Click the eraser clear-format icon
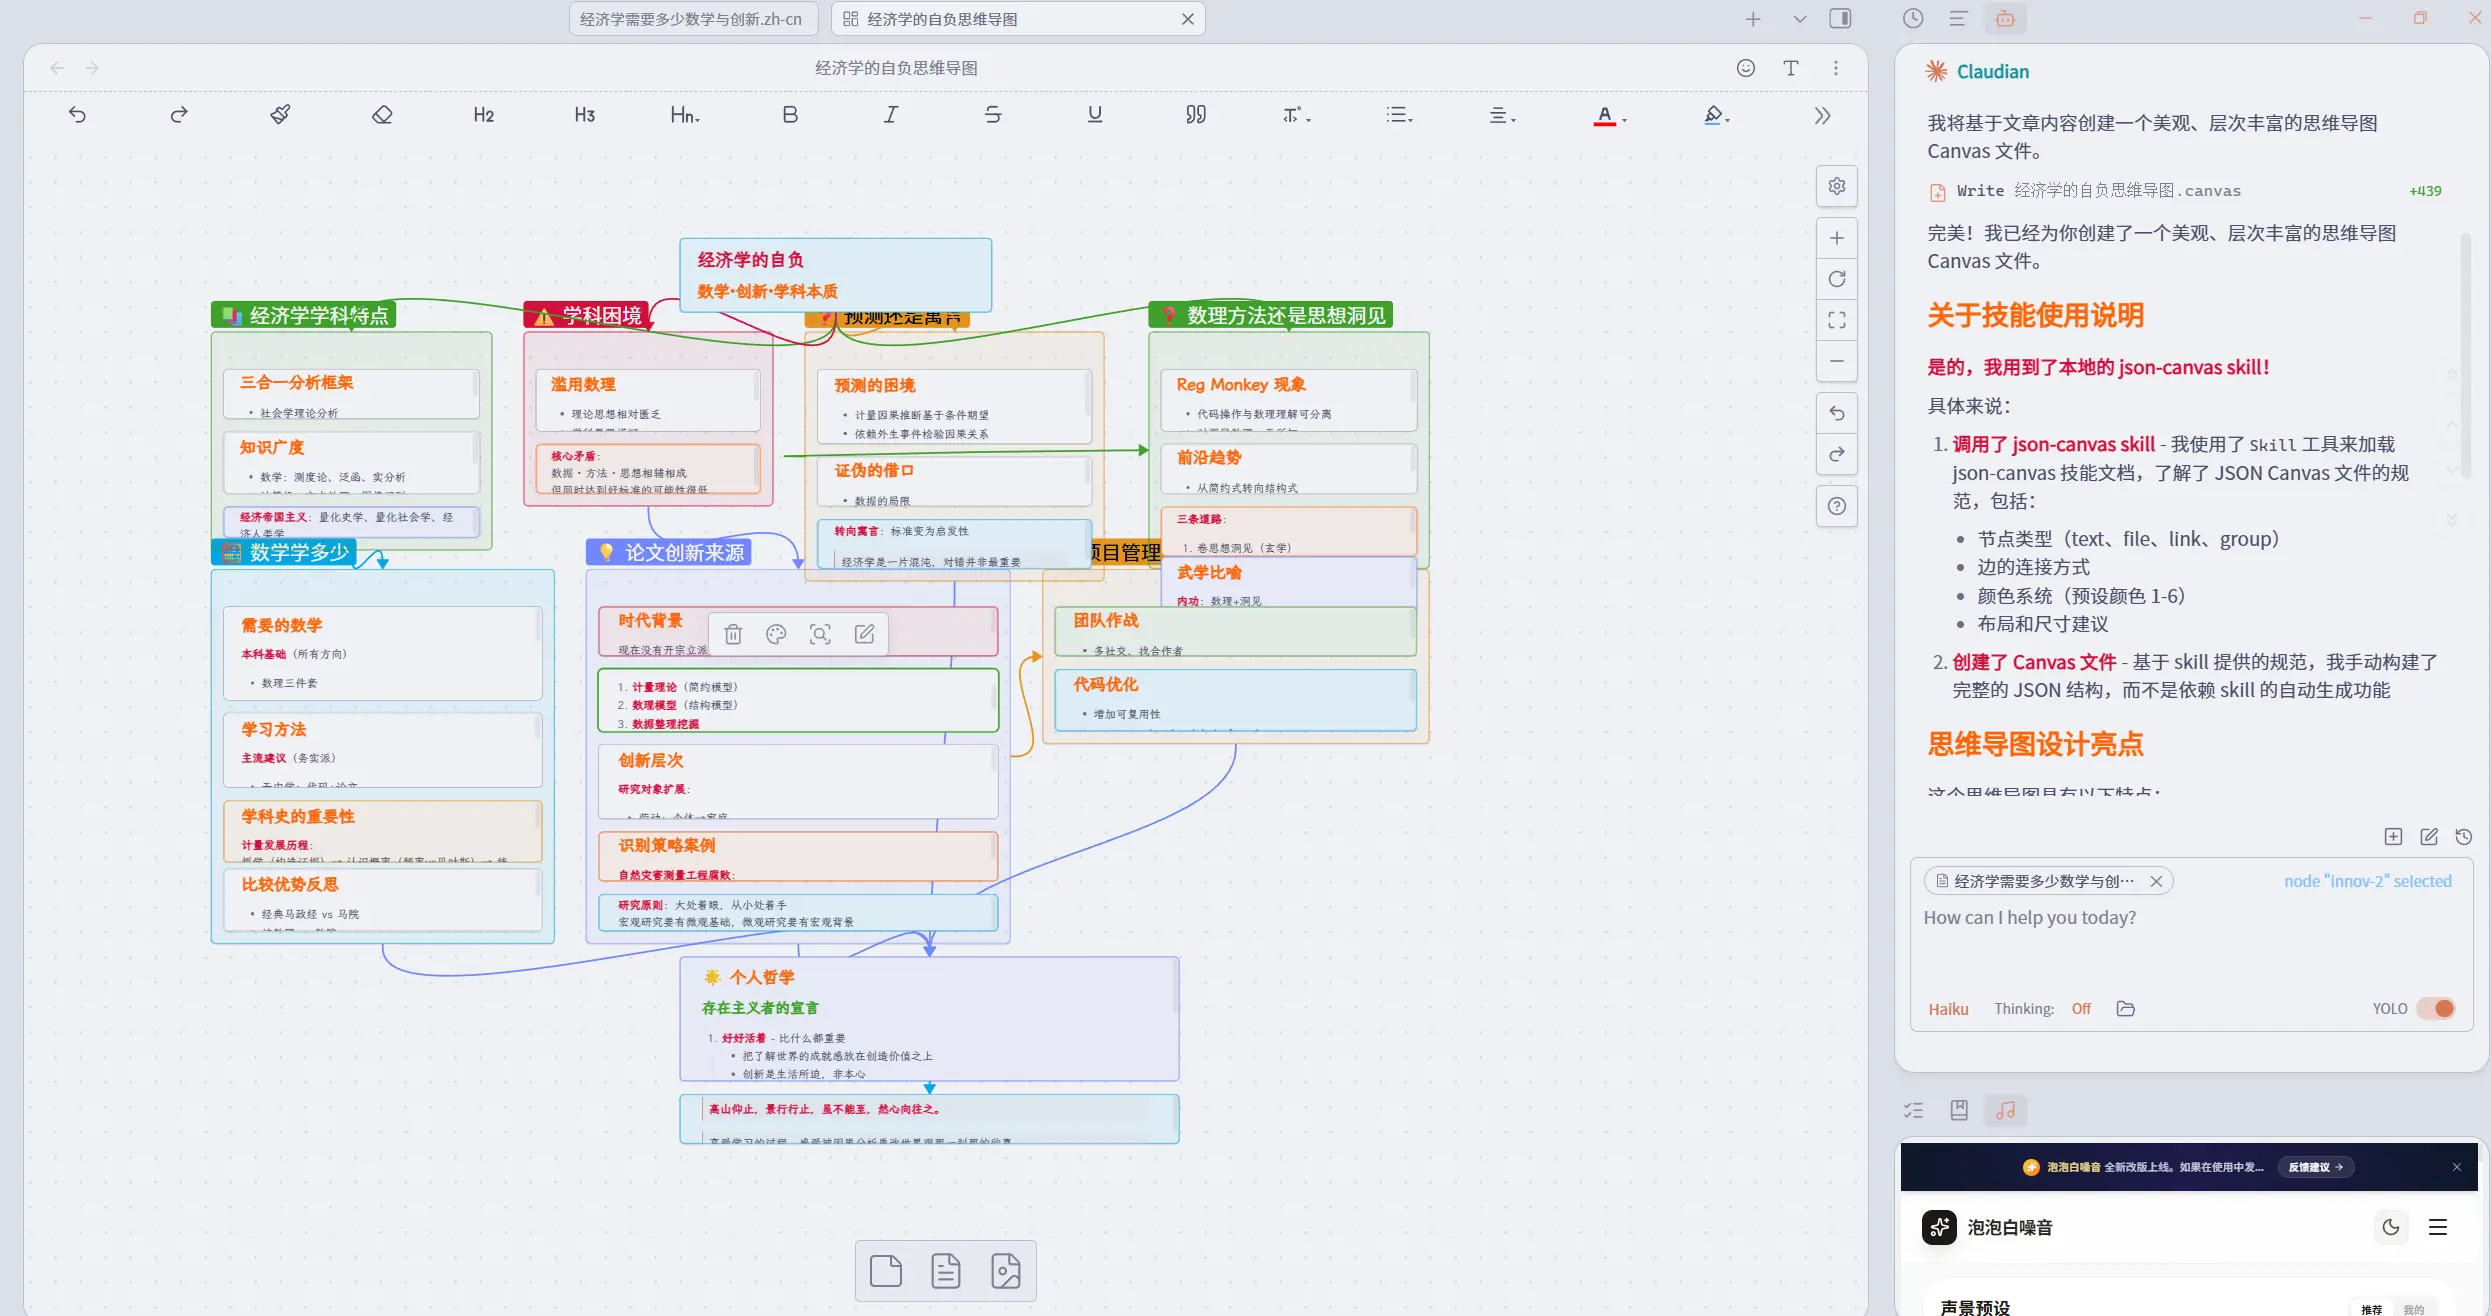The height and width of the screenshot is (1316, 2491). click(x=382, y=115)
